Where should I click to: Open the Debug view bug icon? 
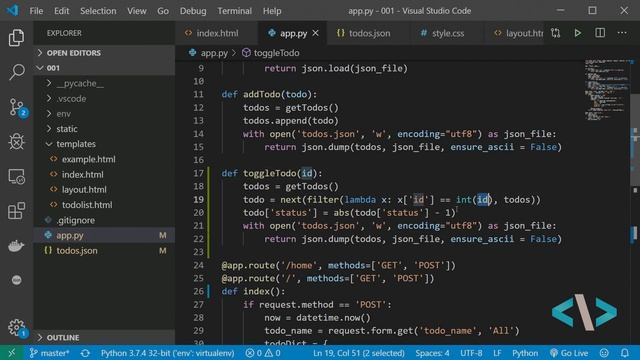click(x=16, y=142)
